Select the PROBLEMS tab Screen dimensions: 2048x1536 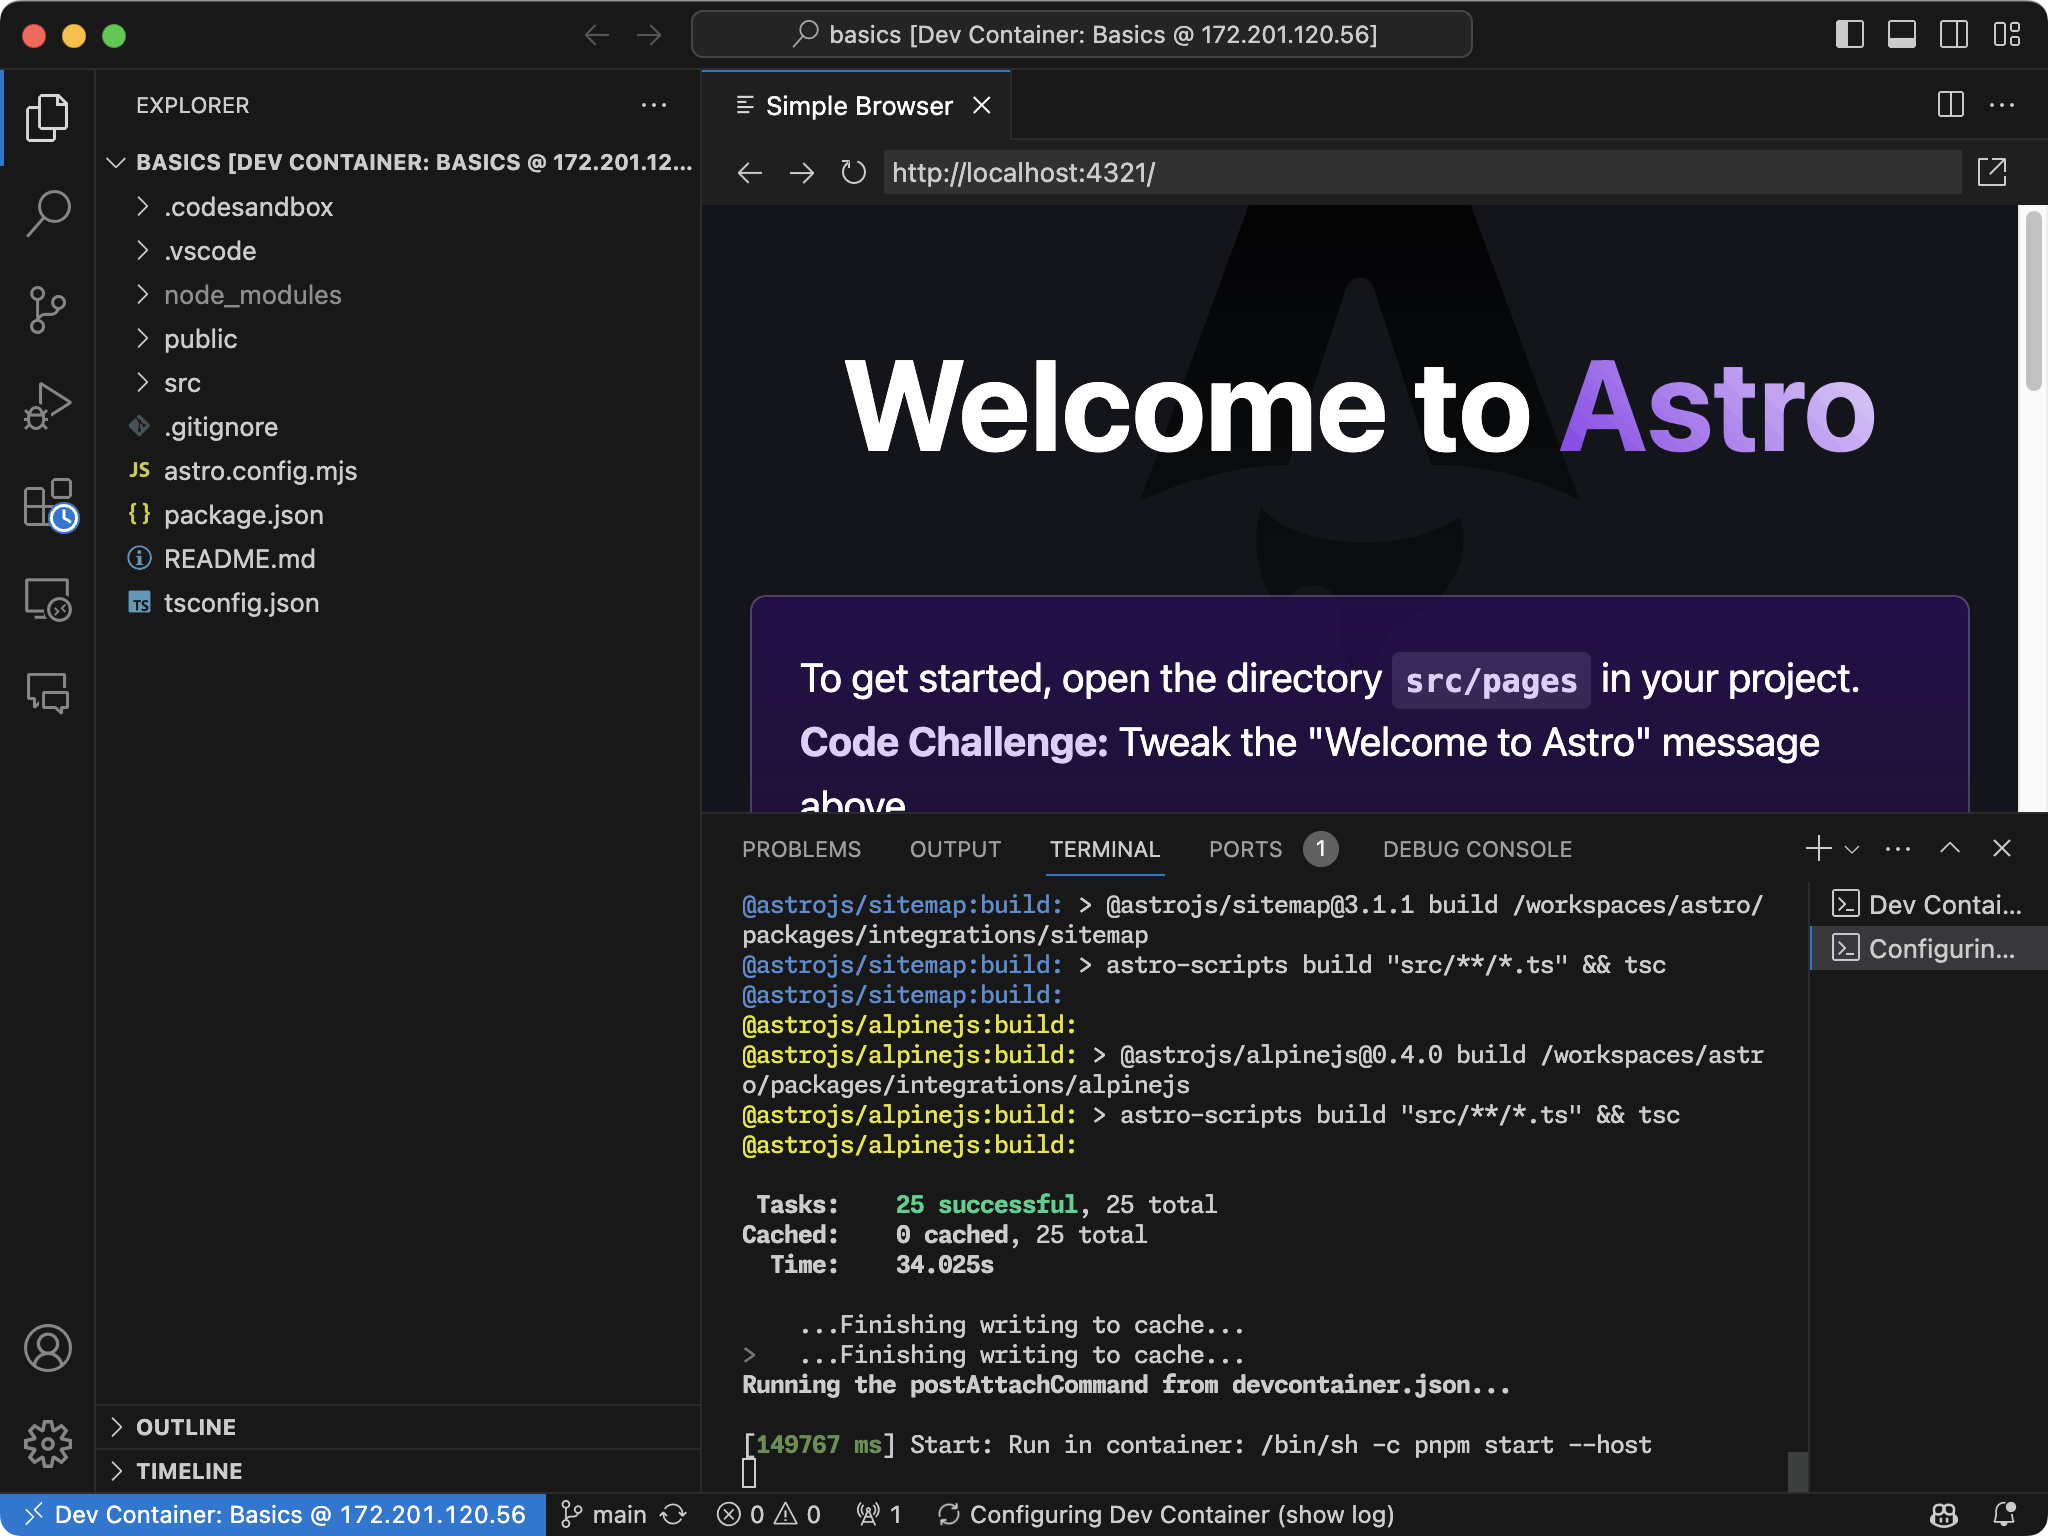click(801, 849)
